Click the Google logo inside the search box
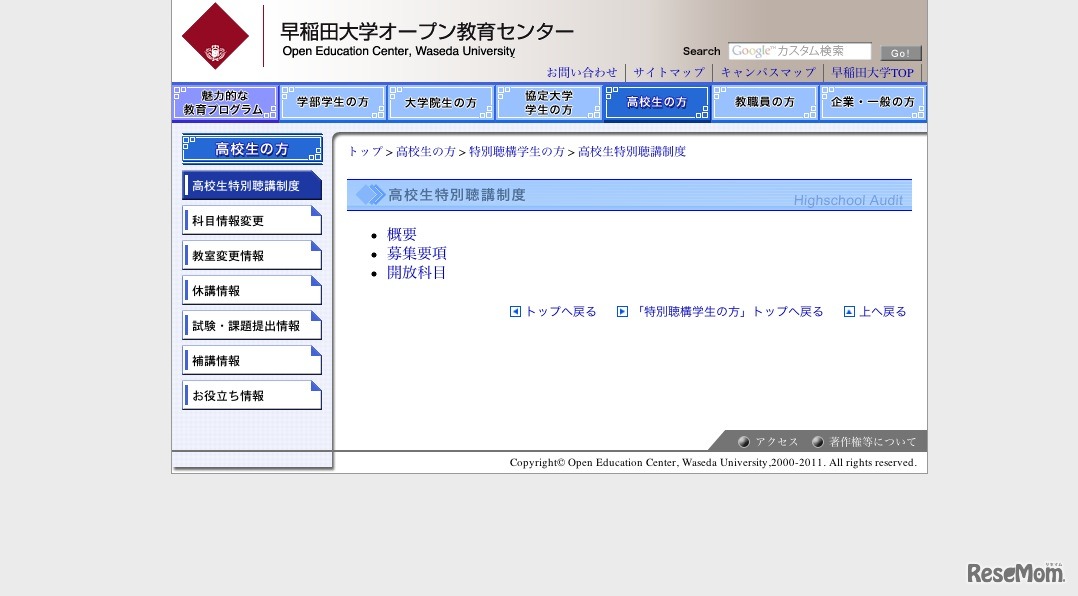Viewport: 1078px width, 596px height. pyautogui.click(x=752, y=51)
